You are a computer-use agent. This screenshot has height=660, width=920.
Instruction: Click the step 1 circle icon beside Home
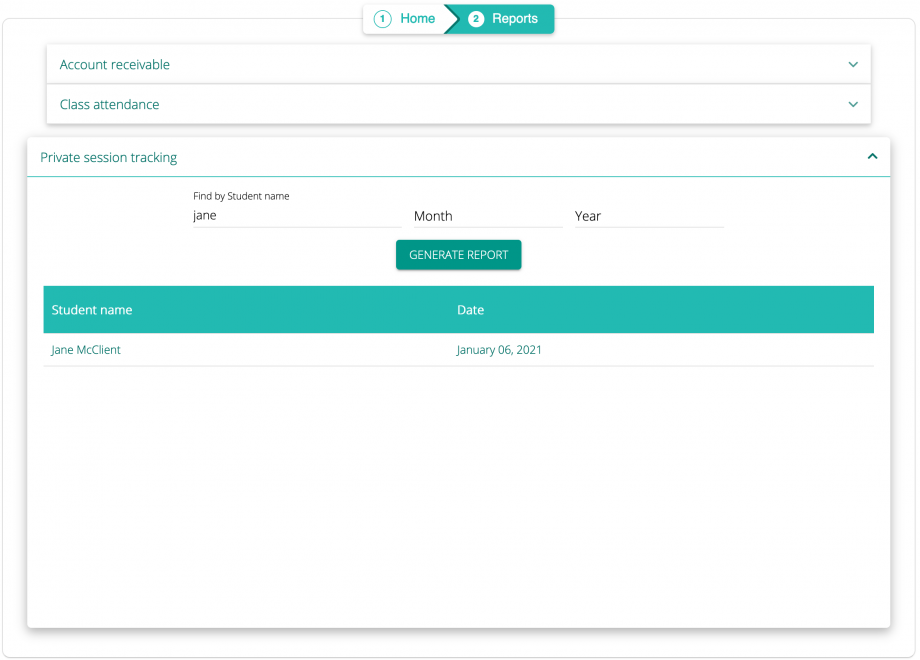(381, 18)
